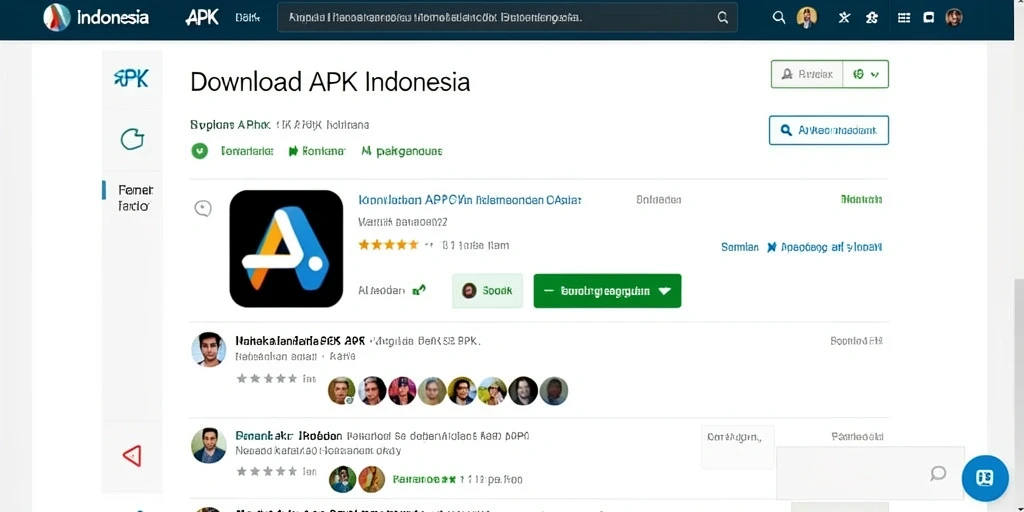Click the orange avatar in second review

tap(372, 479)
